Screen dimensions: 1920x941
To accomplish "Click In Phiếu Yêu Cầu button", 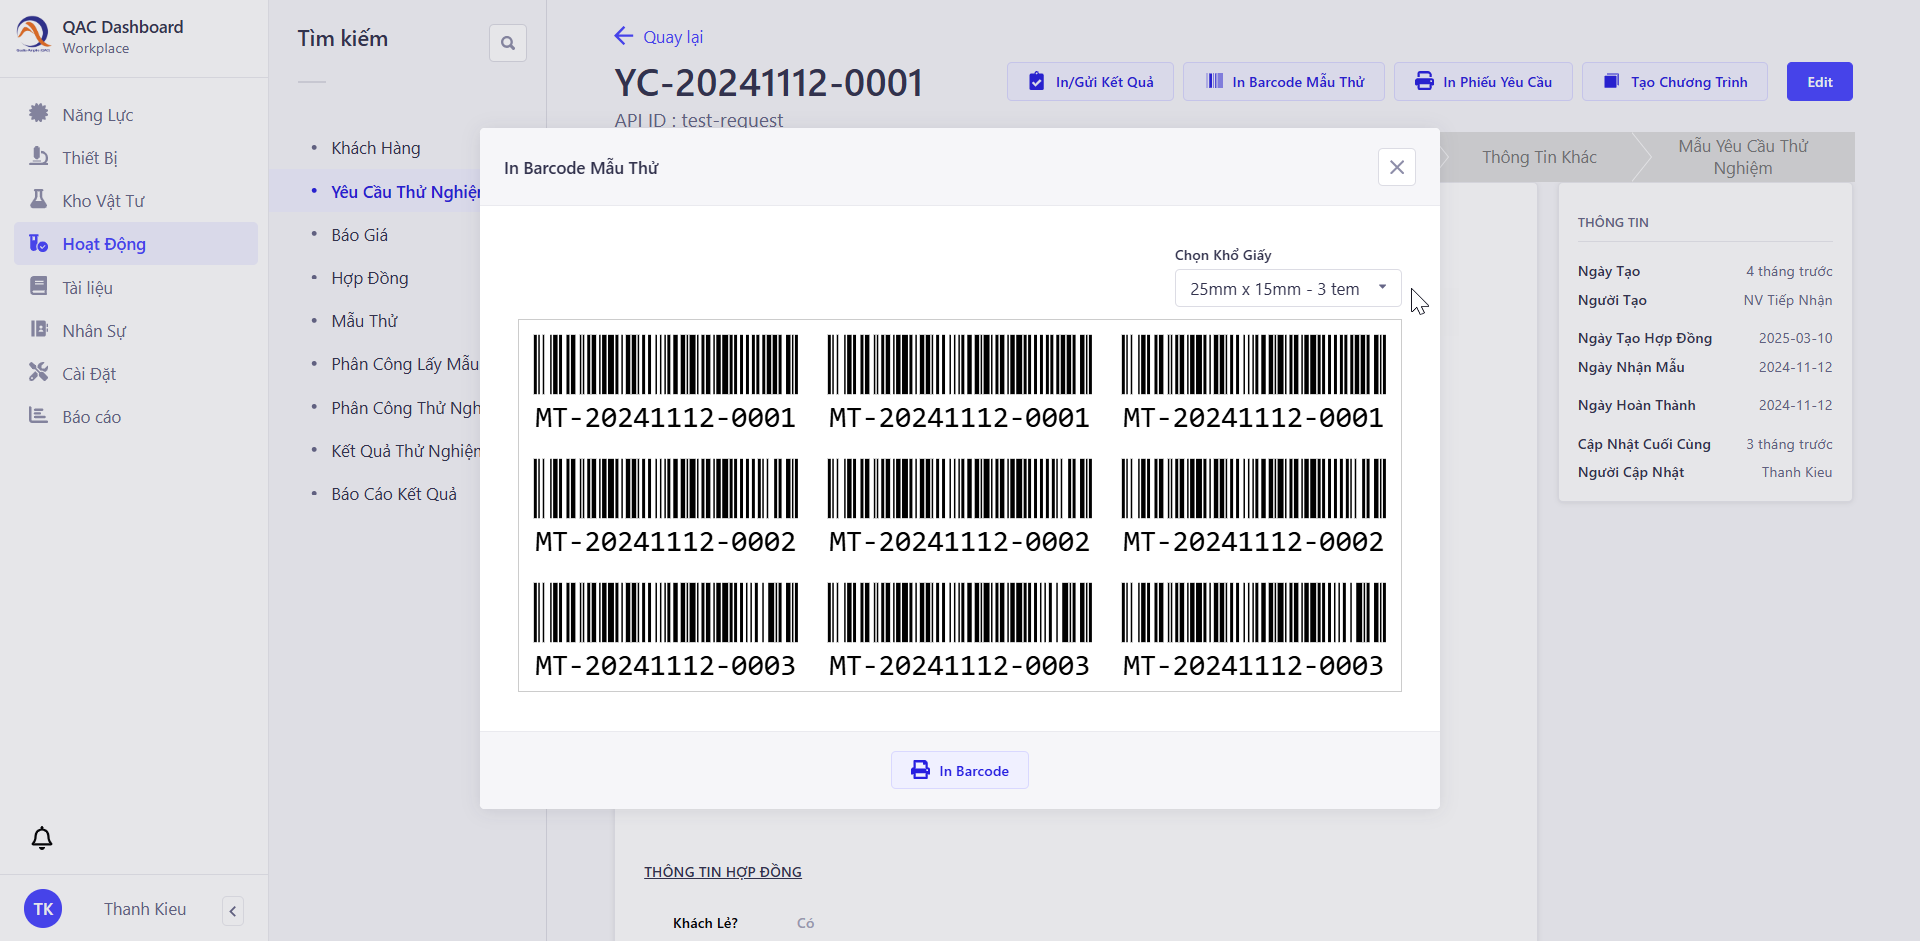I will tap(1483, 81).
